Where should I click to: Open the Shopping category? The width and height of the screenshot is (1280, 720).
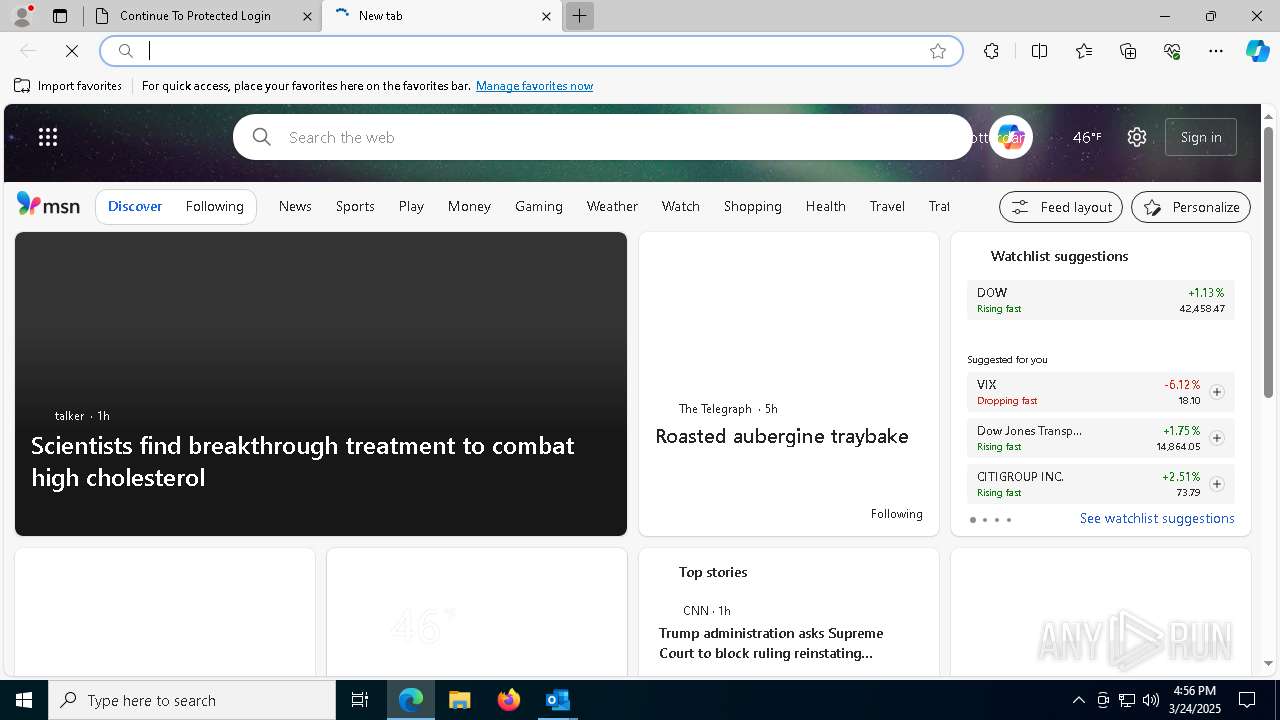pyautogui.click(x=752, y=206)
